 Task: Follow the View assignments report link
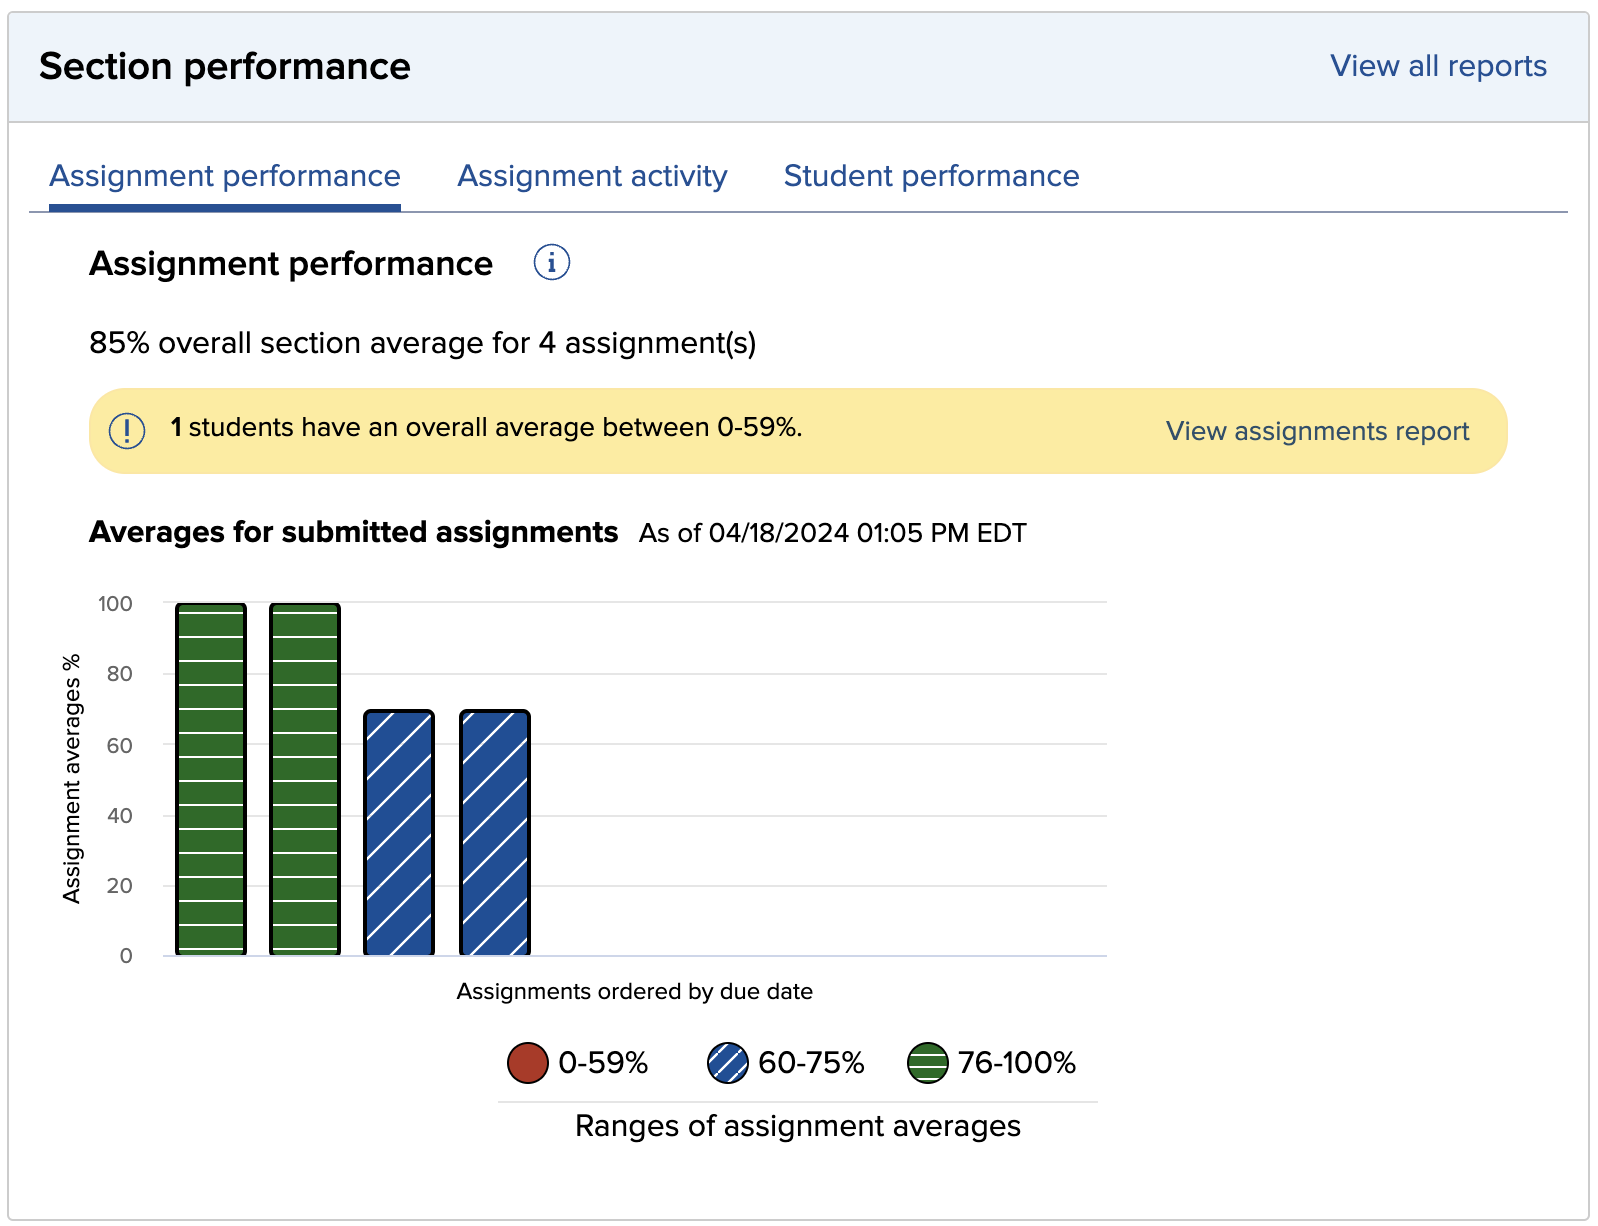(1316, 431)
